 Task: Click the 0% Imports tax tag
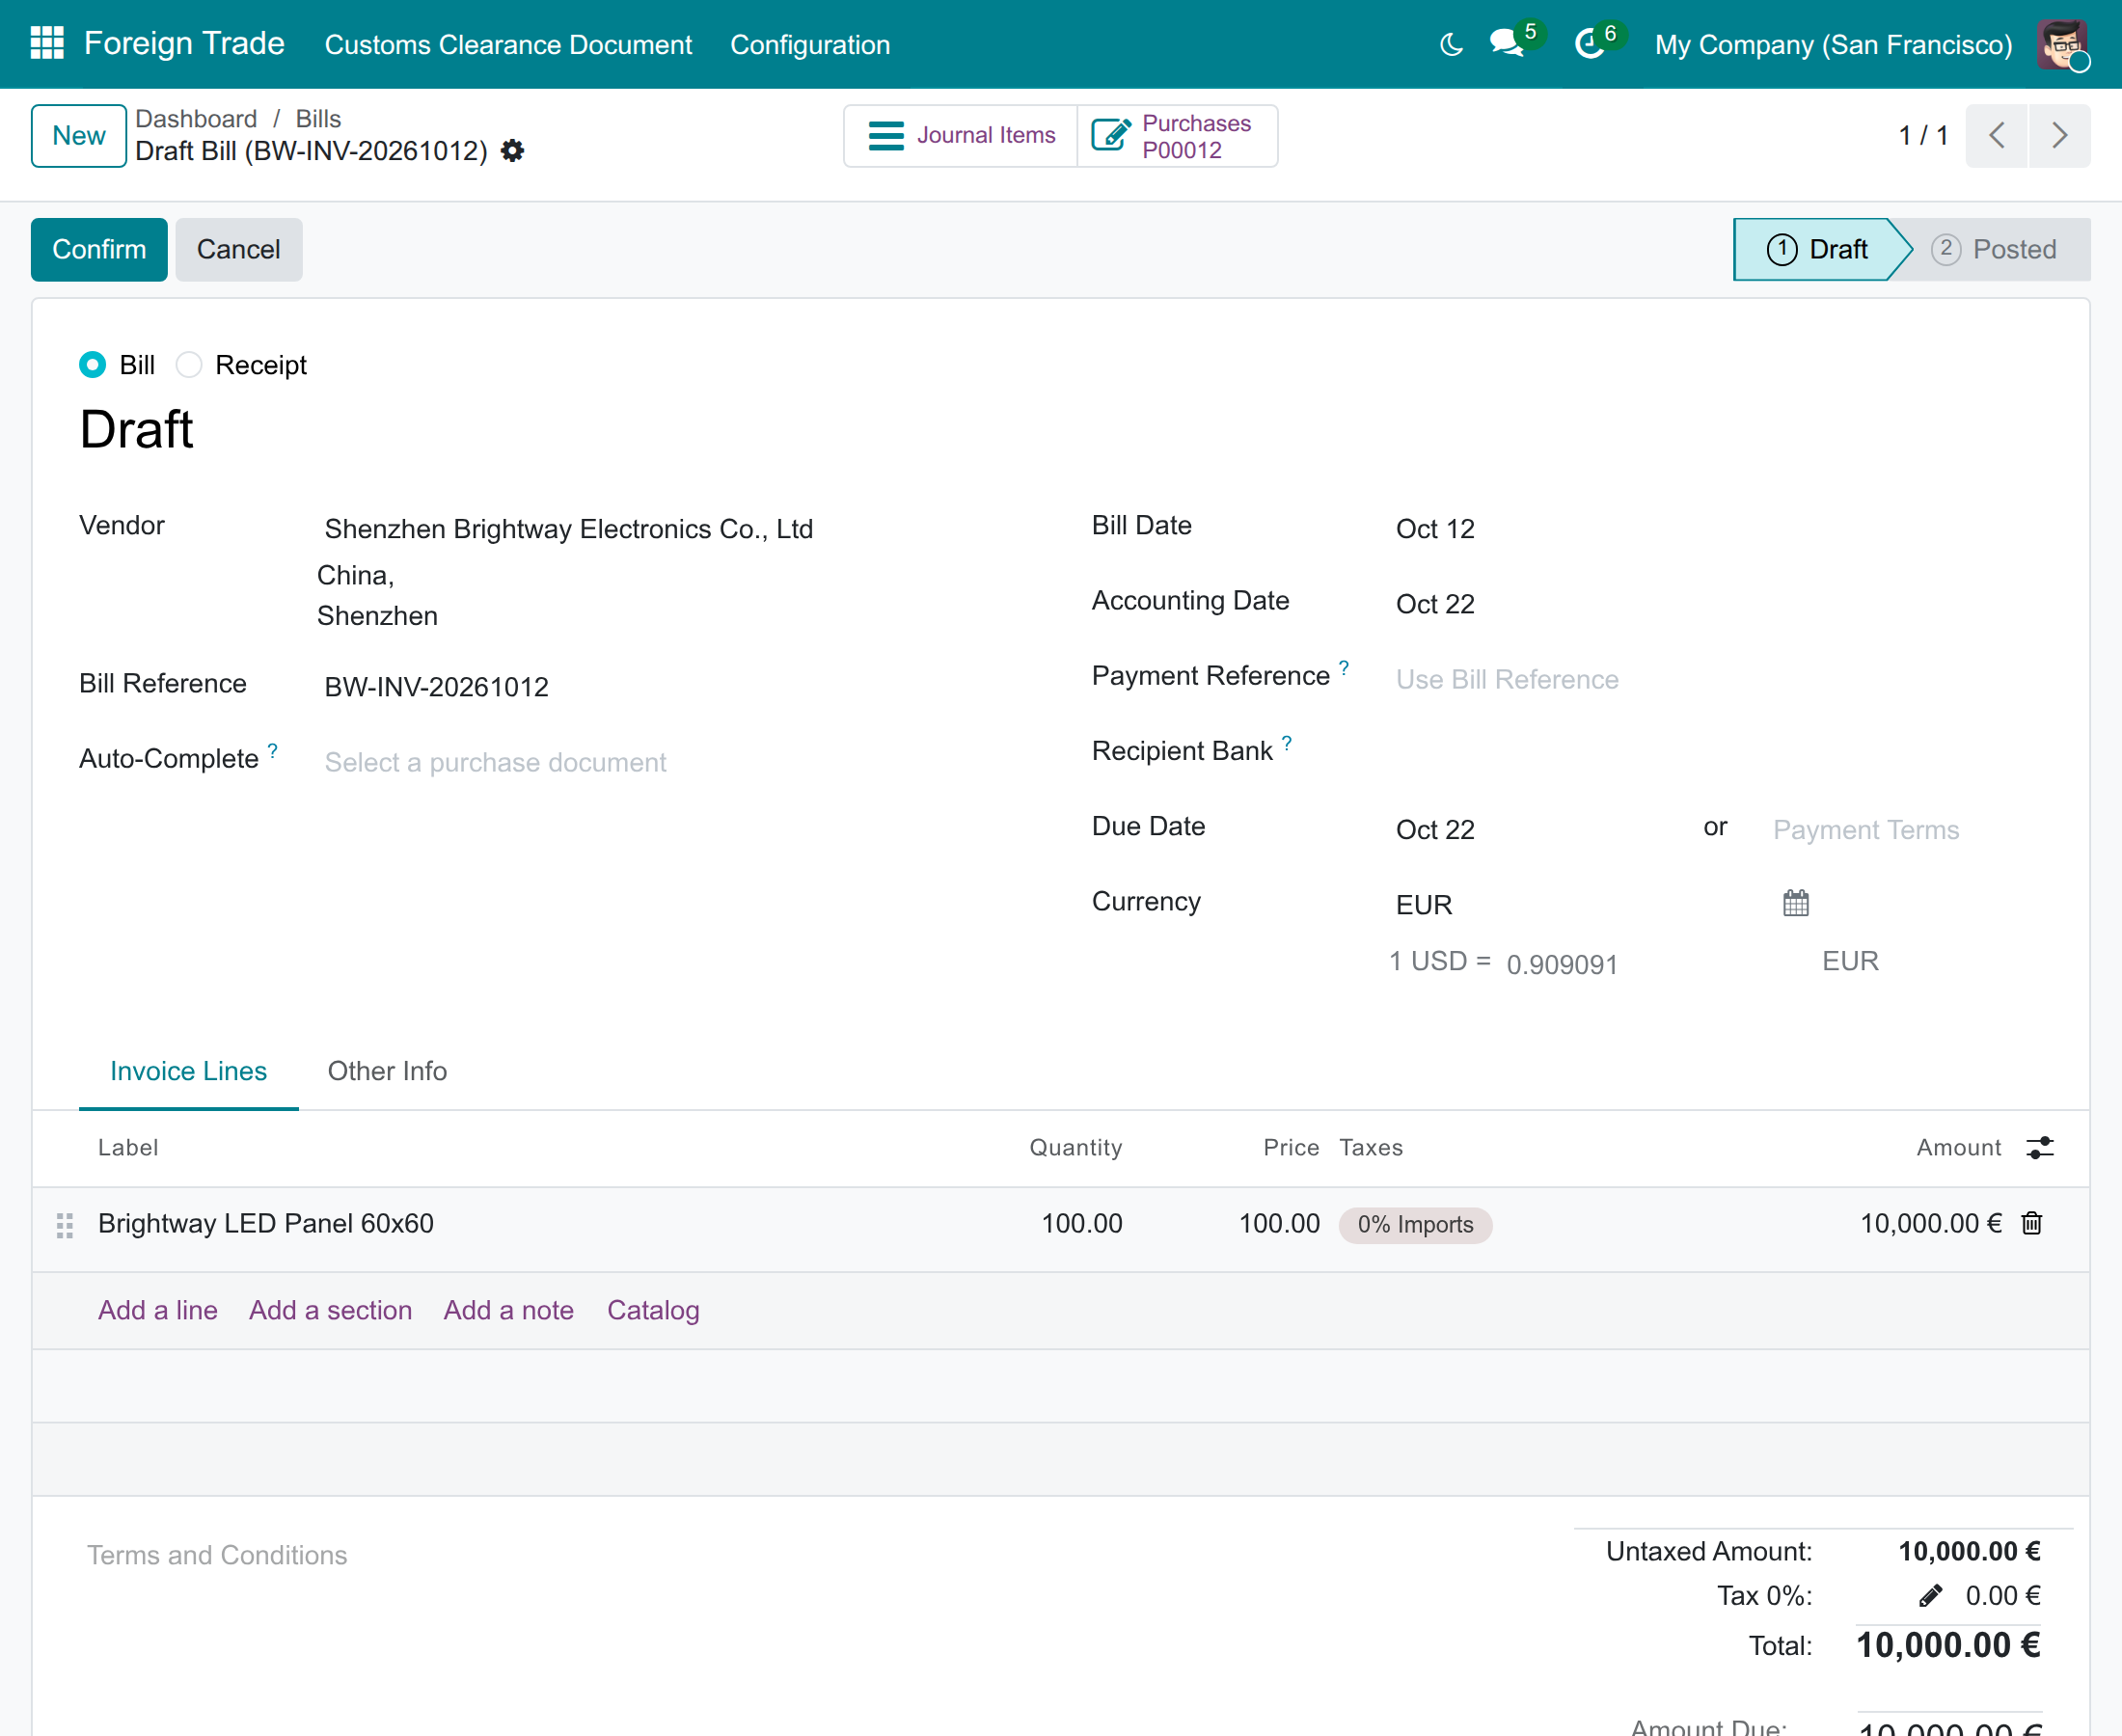coord(1415,1225)
